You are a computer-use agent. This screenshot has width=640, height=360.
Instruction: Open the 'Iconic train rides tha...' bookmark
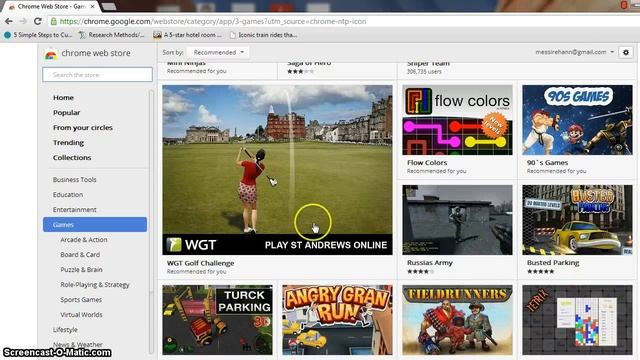coord(263,35)
